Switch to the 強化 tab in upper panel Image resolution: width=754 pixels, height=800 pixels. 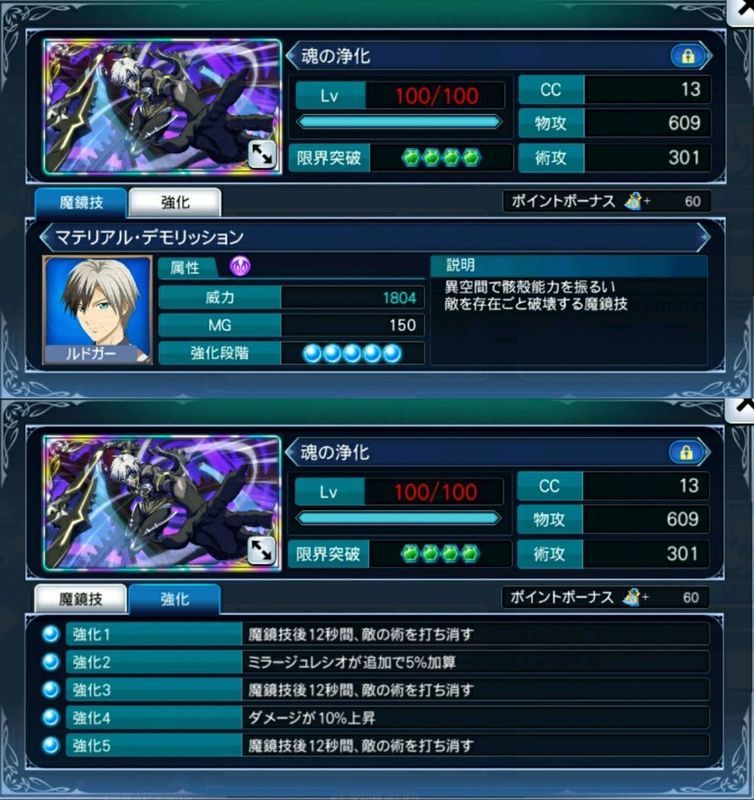(x=175, y=203)
